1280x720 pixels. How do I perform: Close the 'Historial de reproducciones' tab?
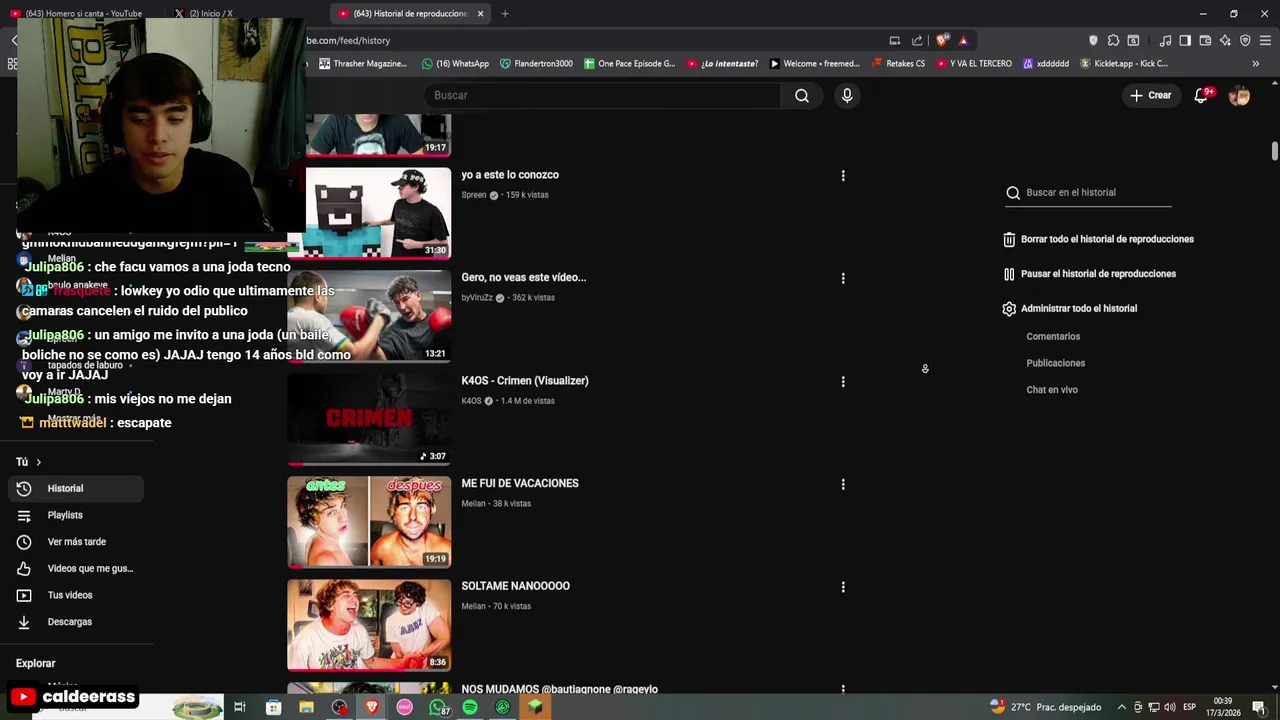[481, 14]
